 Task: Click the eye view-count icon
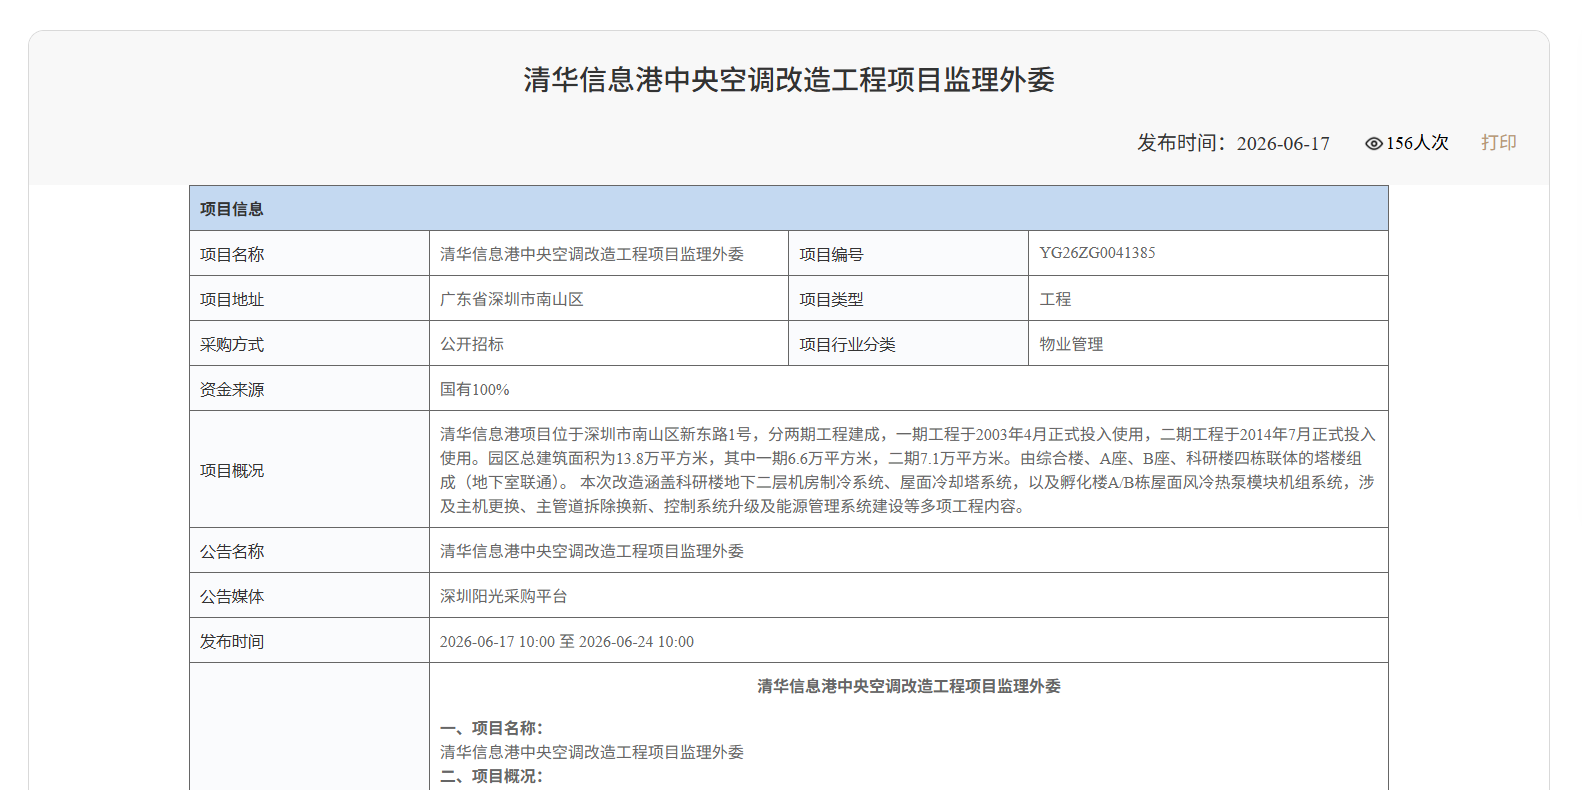coord(1374,144)
